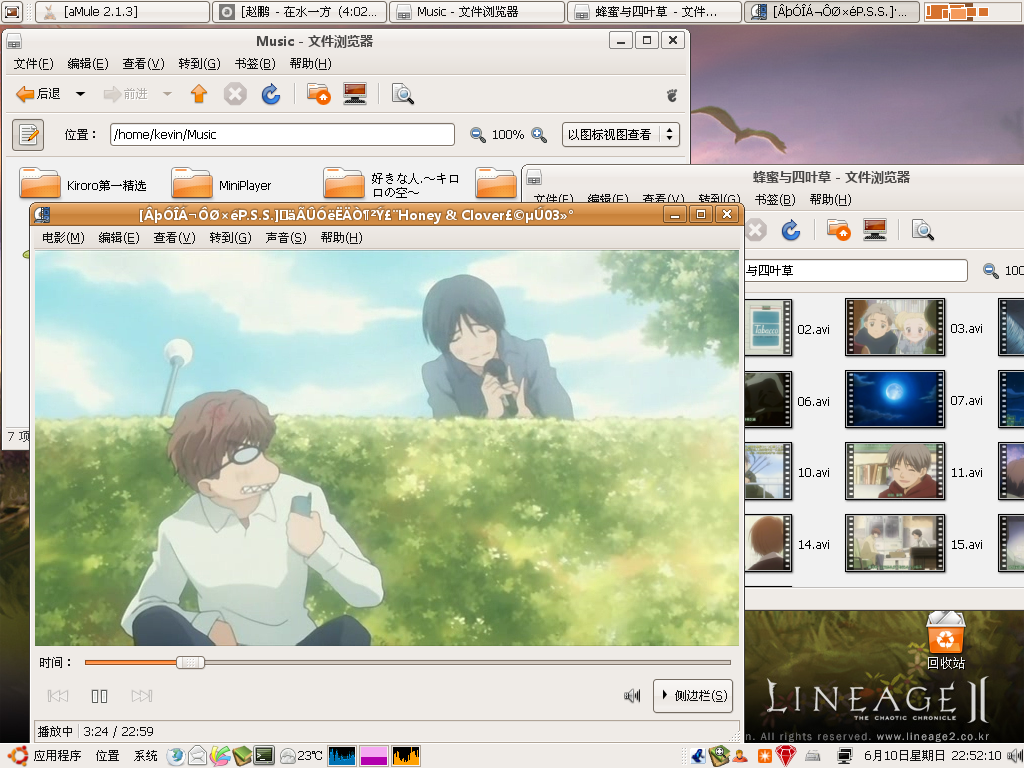Image resolution: width=1024 pixels, height=768 pixels.
Task: Click Stop loading icon in Music browser
Action: (x=235, y=94)
